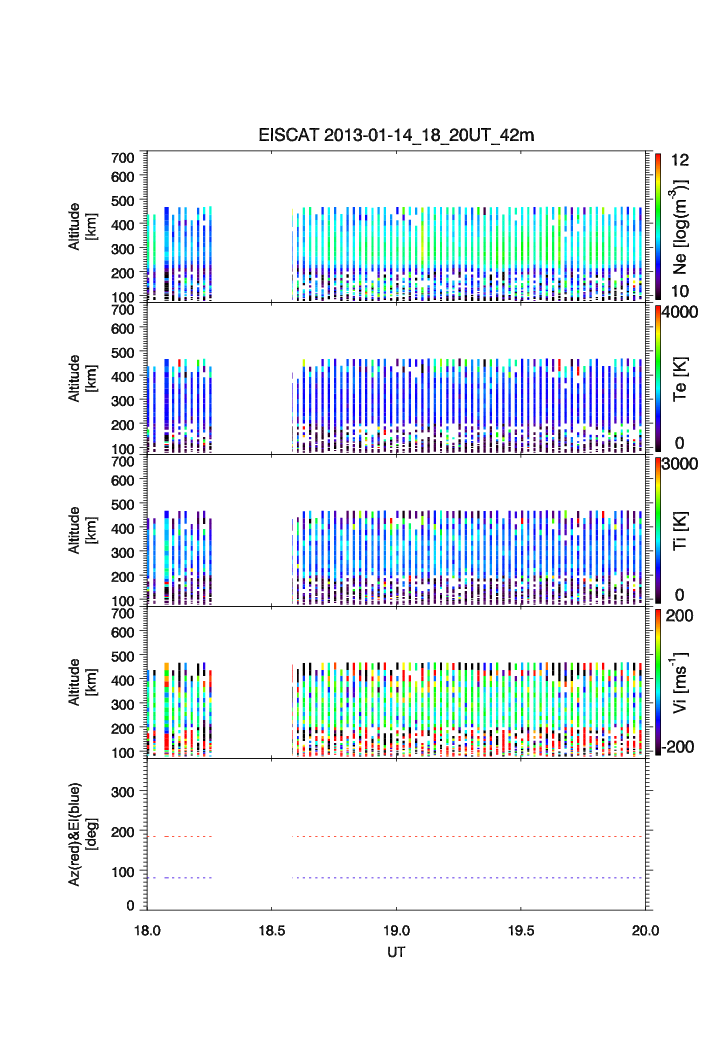Click the 3000 value on Ti scale
The height and width of the screenshot is (1062, 708).
680,464
